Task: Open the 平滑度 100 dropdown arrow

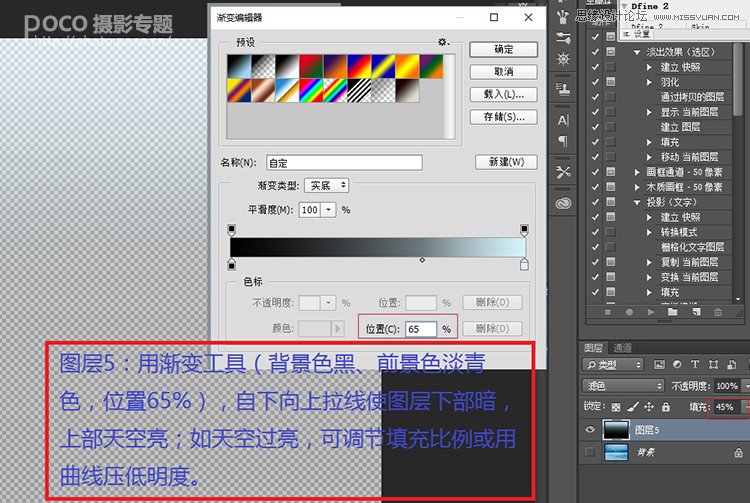Action: (329, 209)
